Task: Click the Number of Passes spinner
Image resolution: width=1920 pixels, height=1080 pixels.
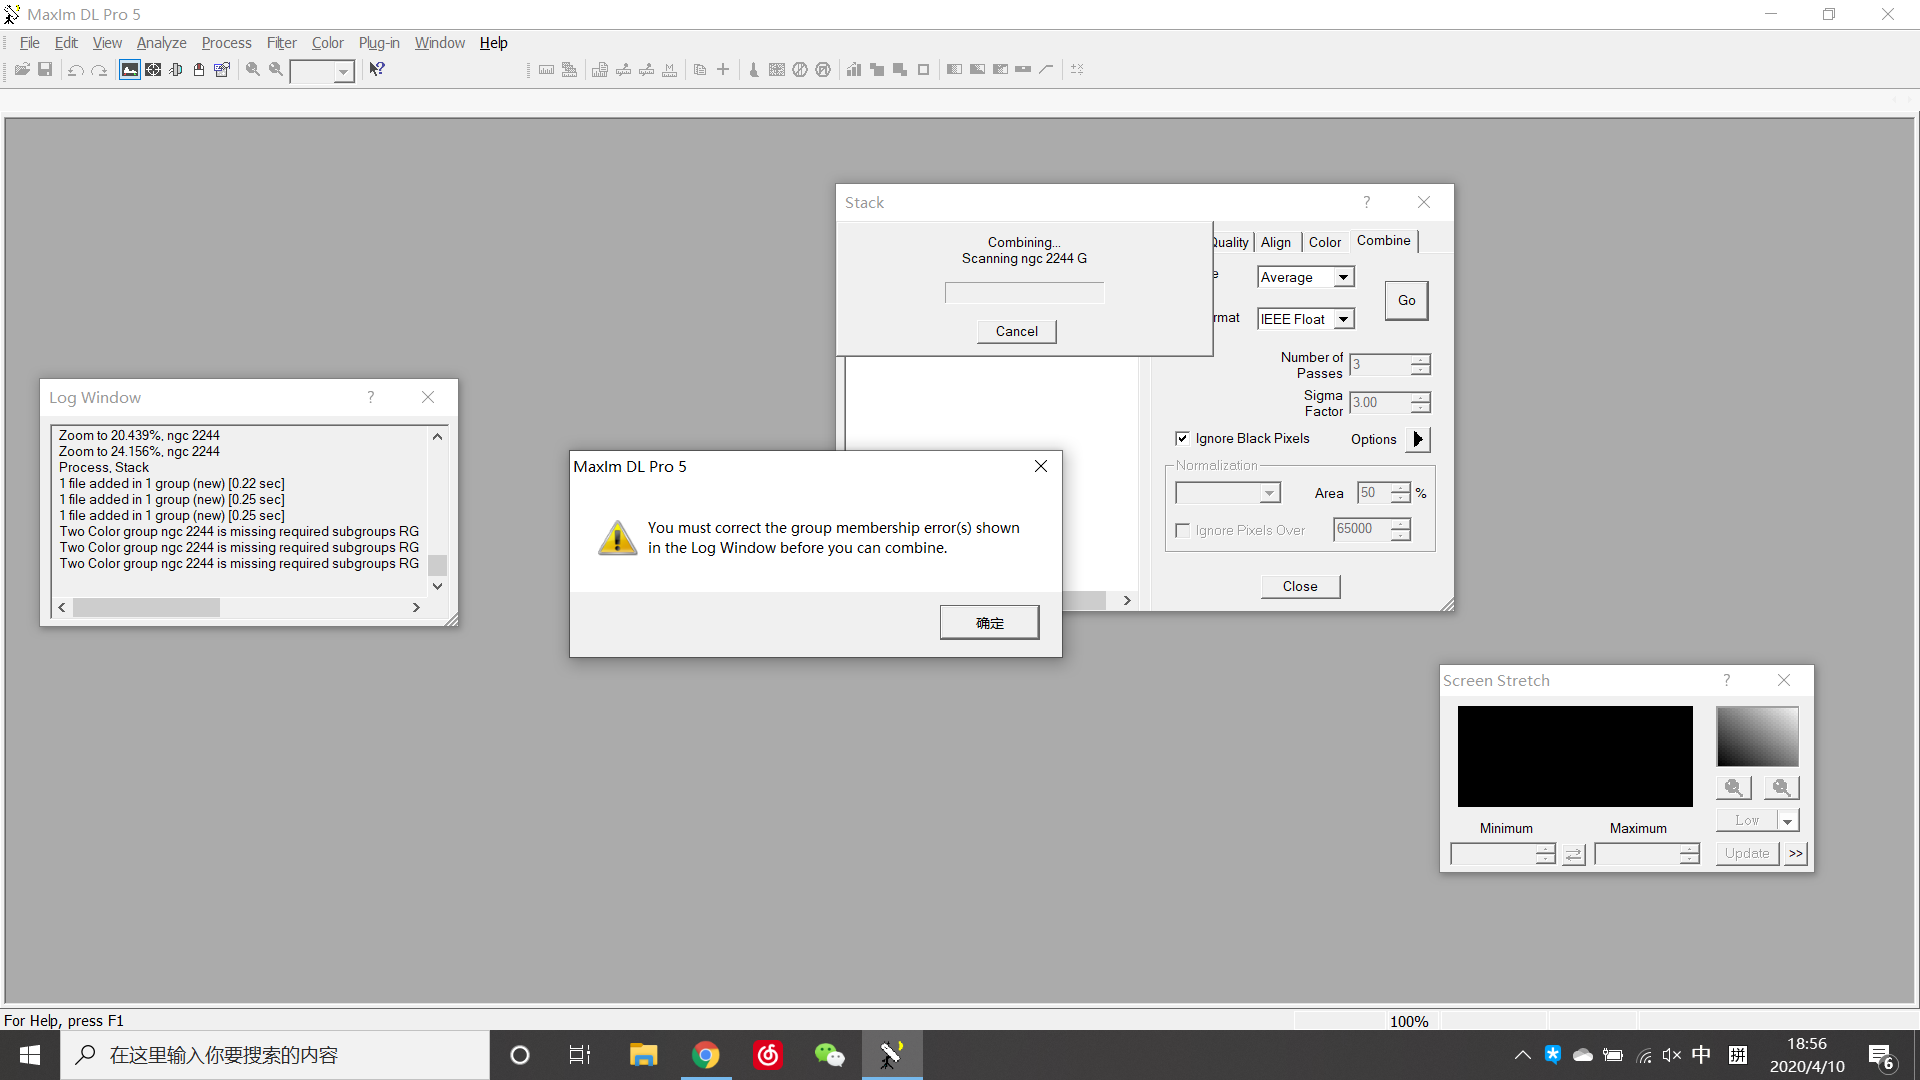Action: tap(1420, 365)
